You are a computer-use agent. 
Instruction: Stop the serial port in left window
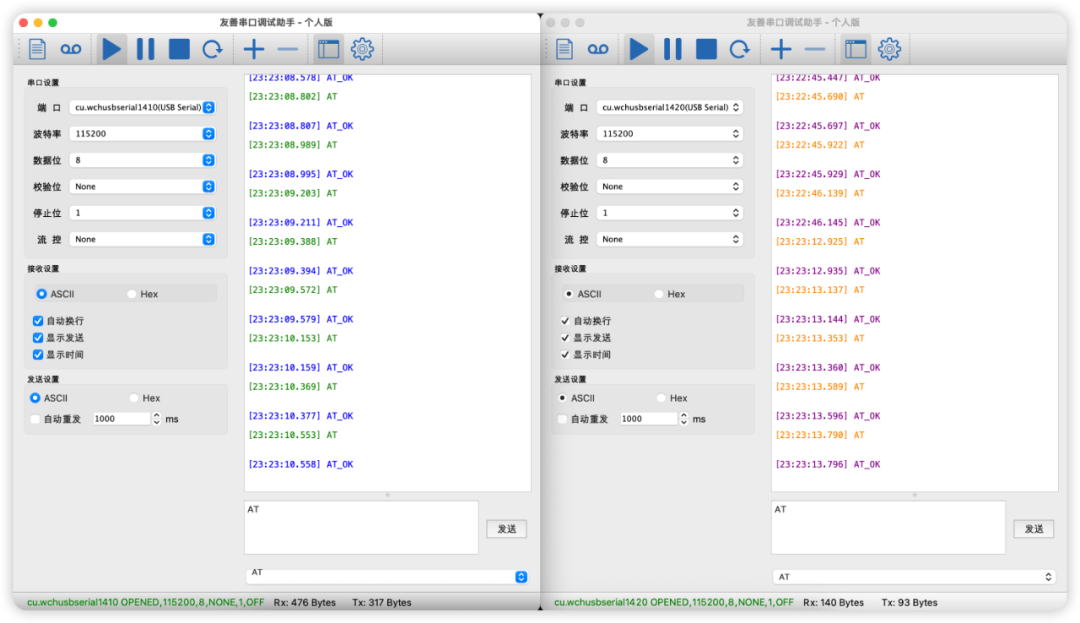tap(179, 49)
